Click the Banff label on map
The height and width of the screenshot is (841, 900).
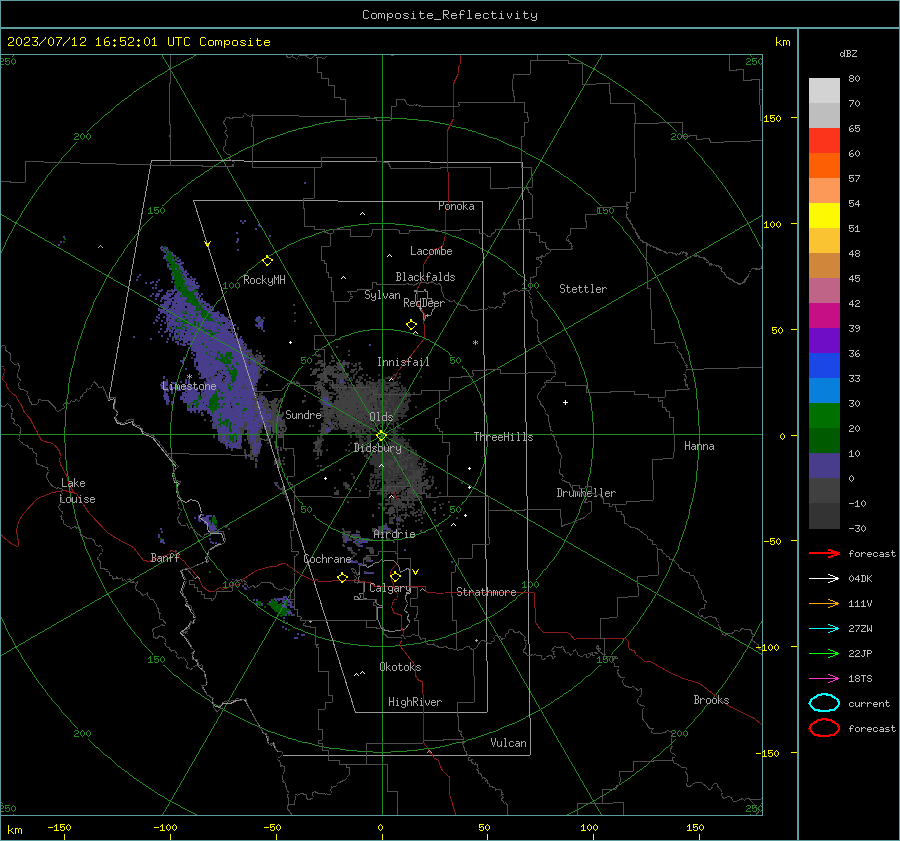(x=165, y=558)
